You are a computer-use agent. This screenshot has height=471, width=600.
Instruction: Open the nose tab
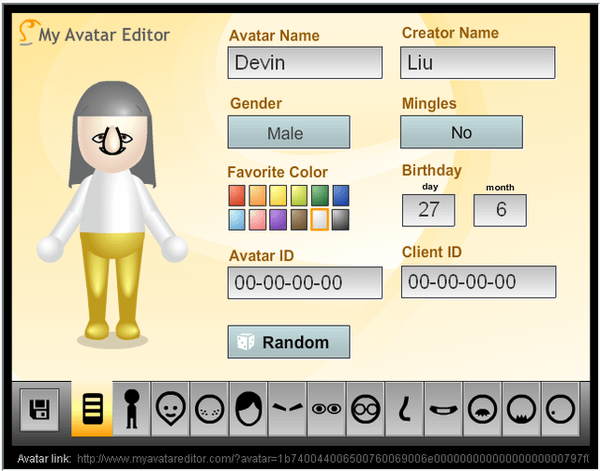[x=405, y=409]
